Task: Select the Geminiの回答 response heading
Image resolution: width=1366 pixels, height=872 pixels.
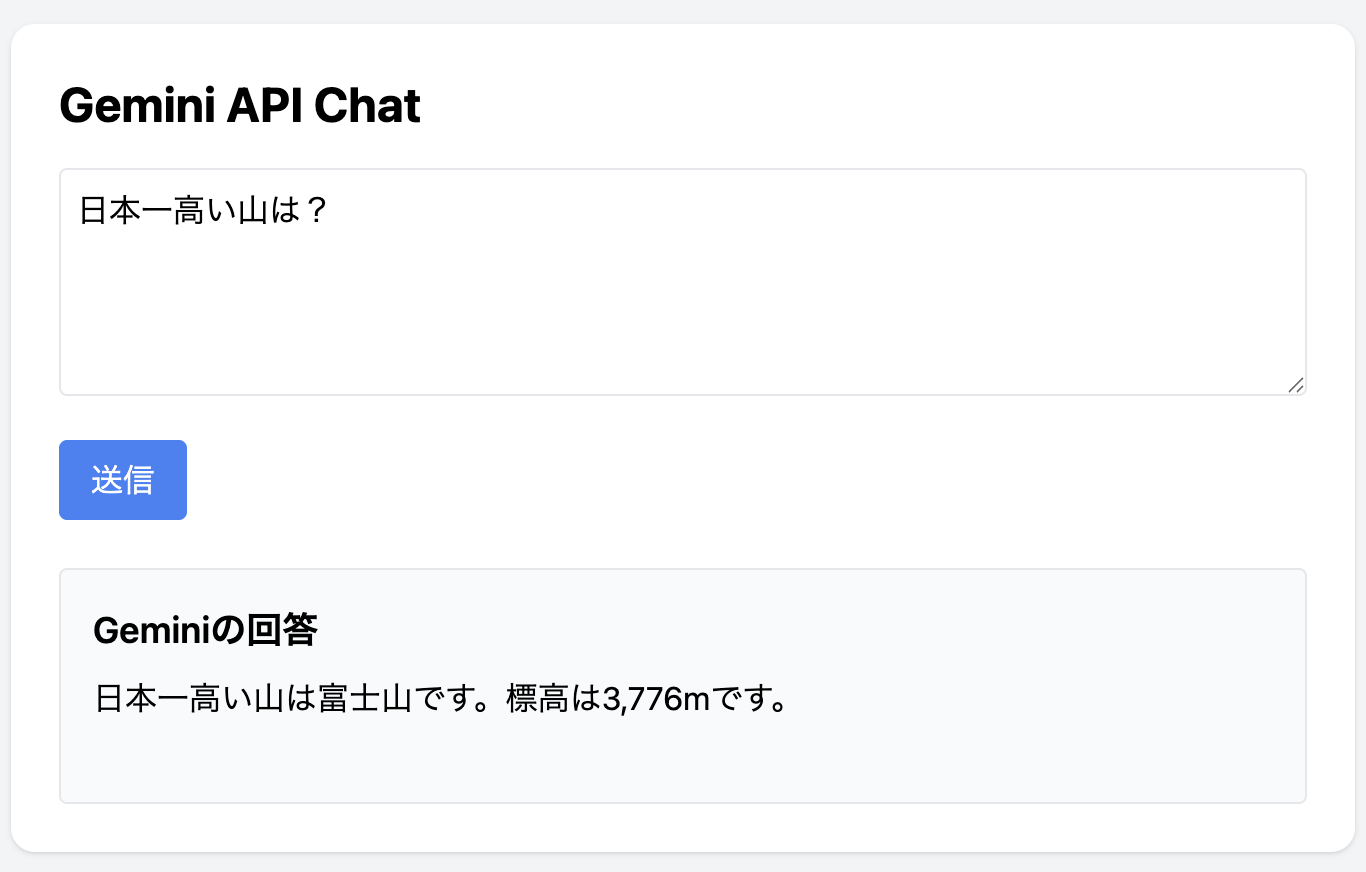Action: coord(205,630)
